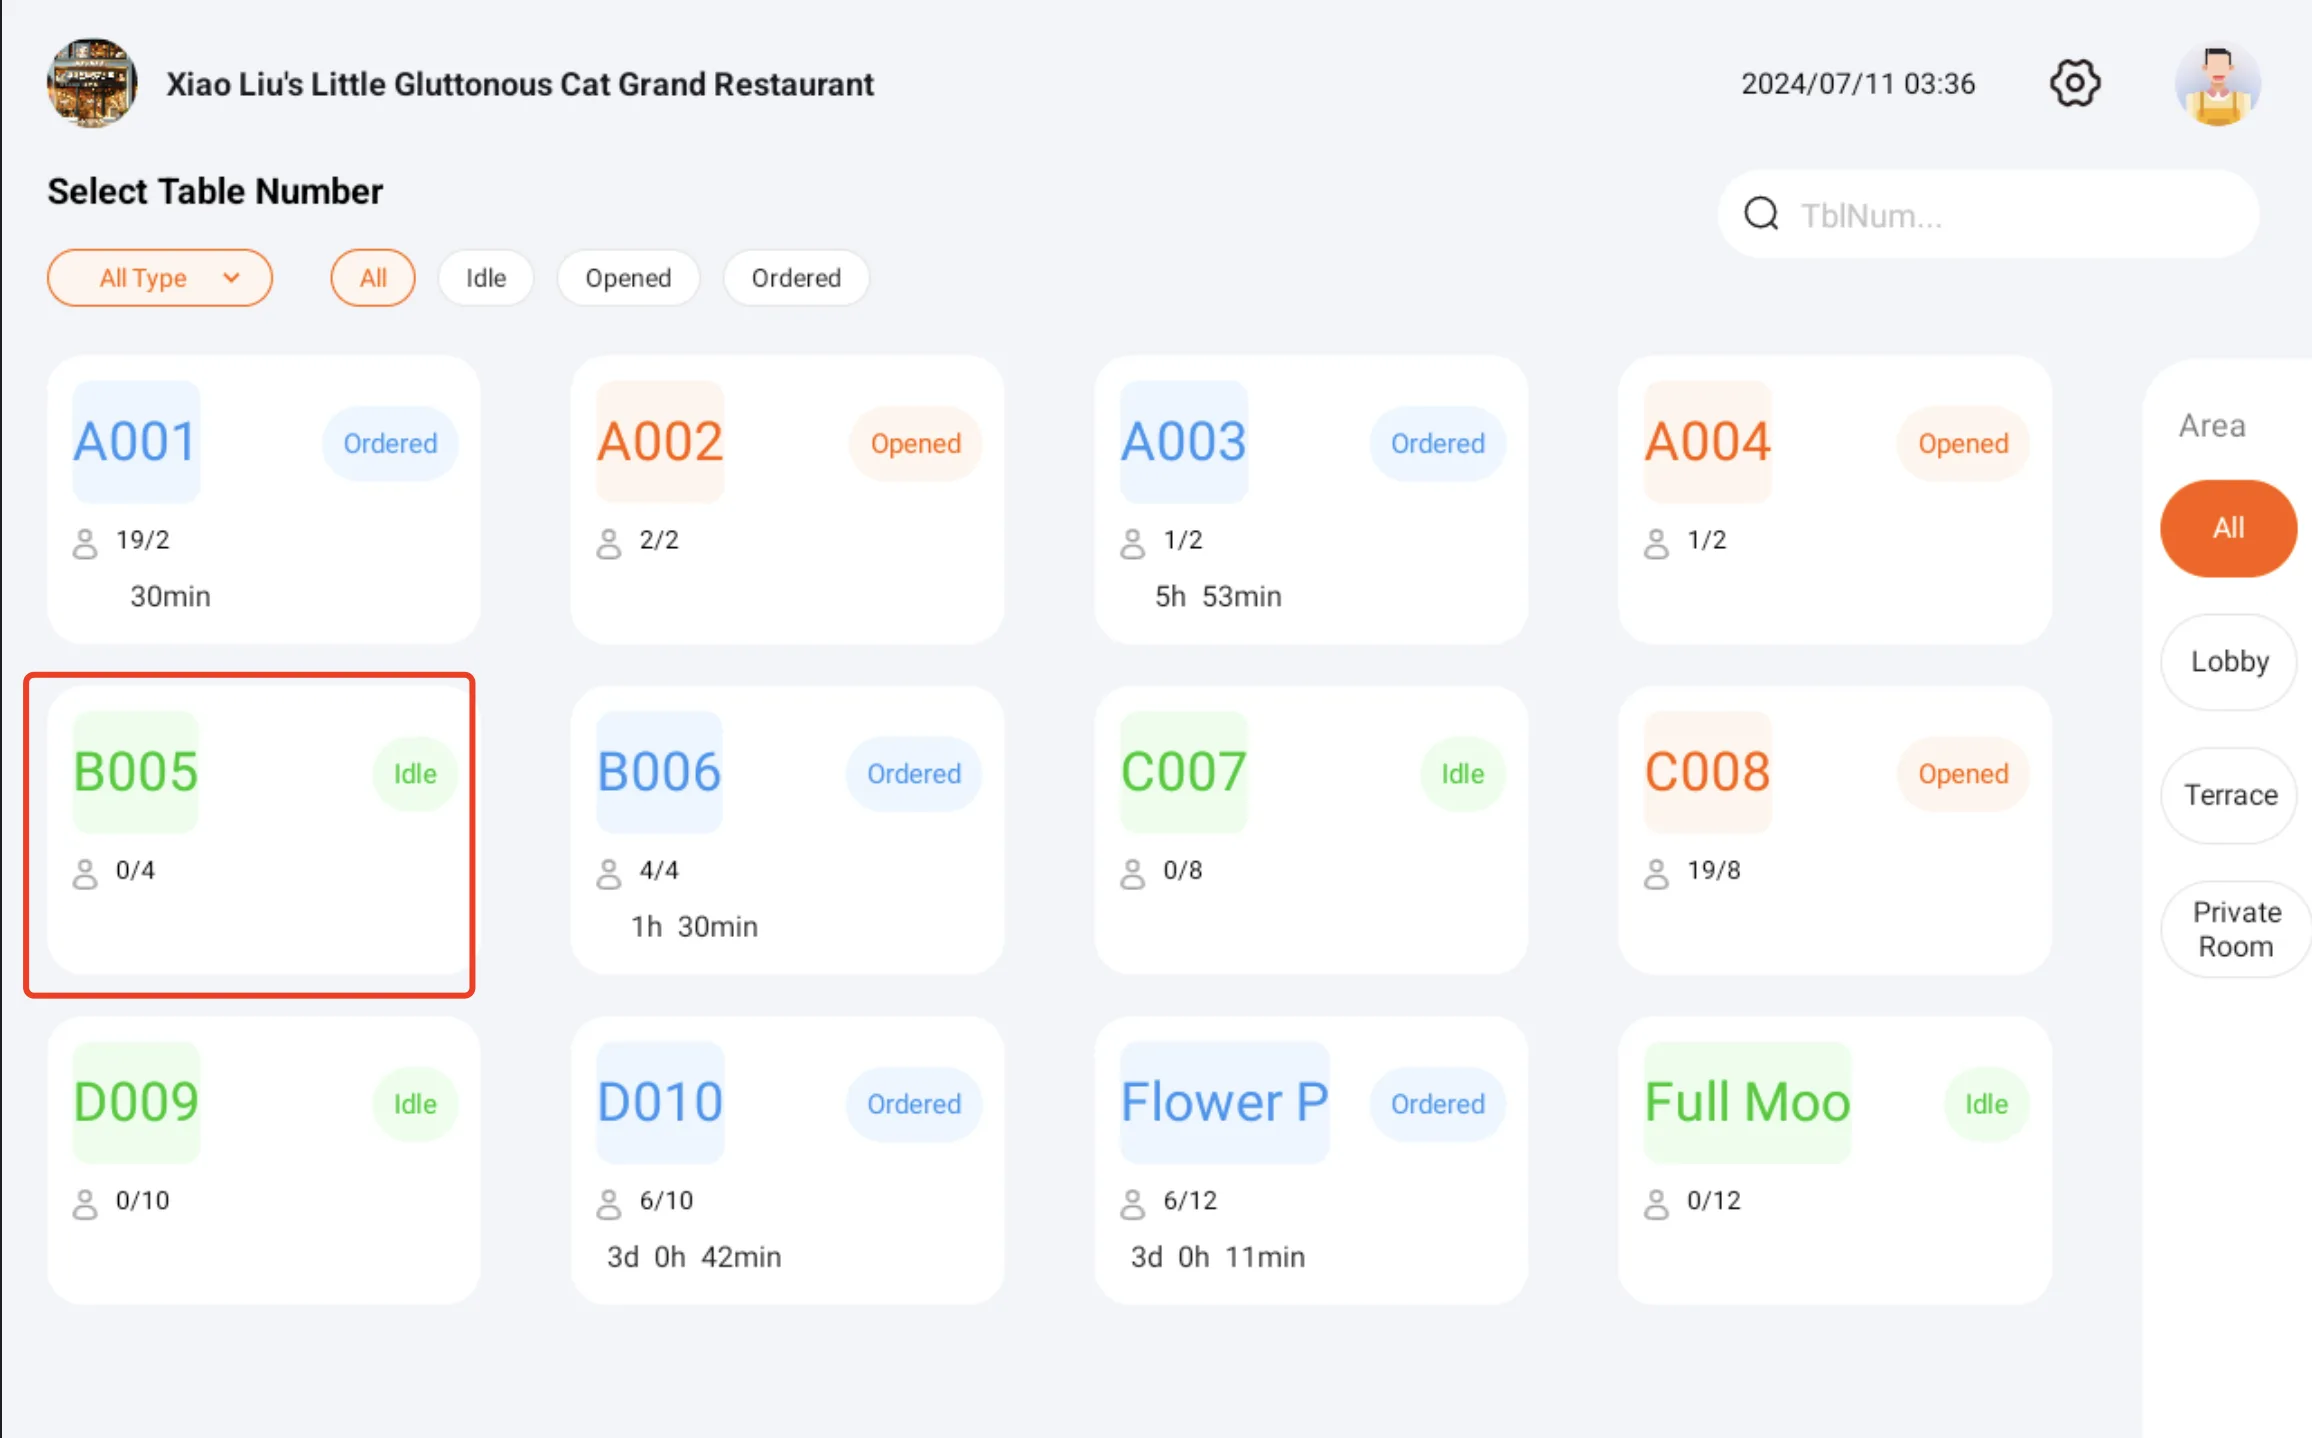Open table A001 card

[264, 500]
